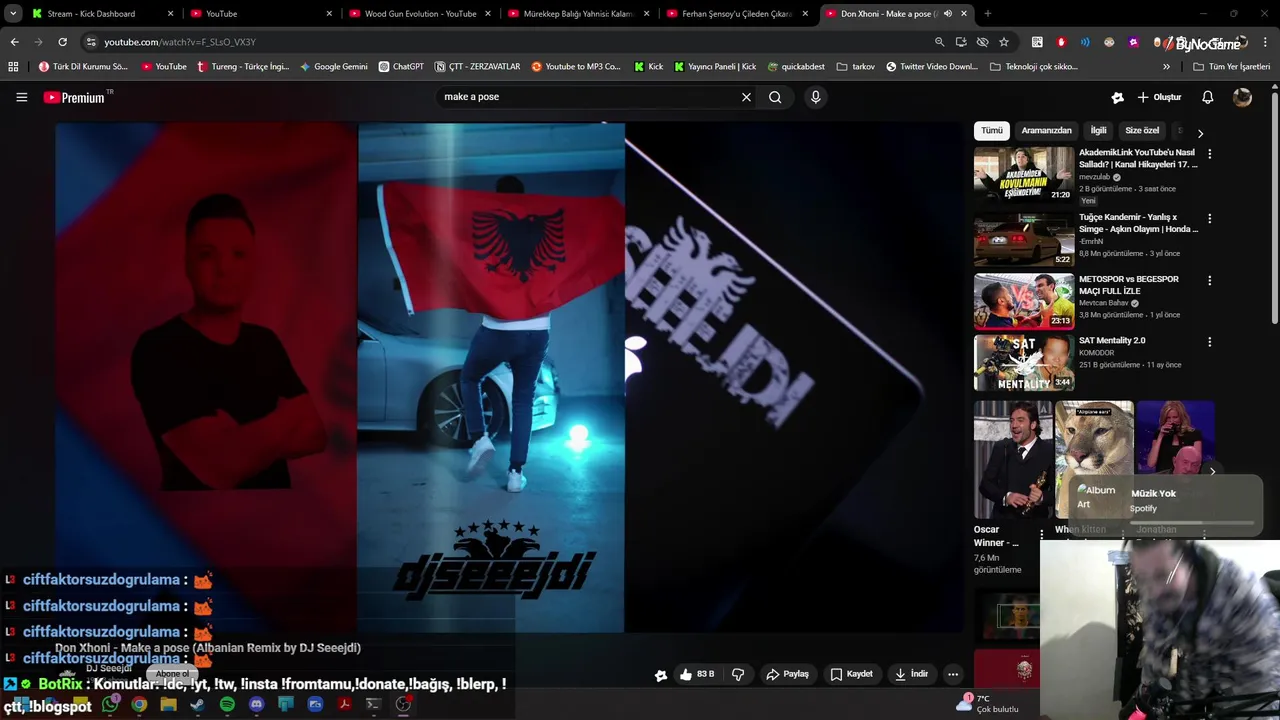1280x720 pixels.
Task: Open the ChatGPT bookmark
Action: (x=401, y=67)
